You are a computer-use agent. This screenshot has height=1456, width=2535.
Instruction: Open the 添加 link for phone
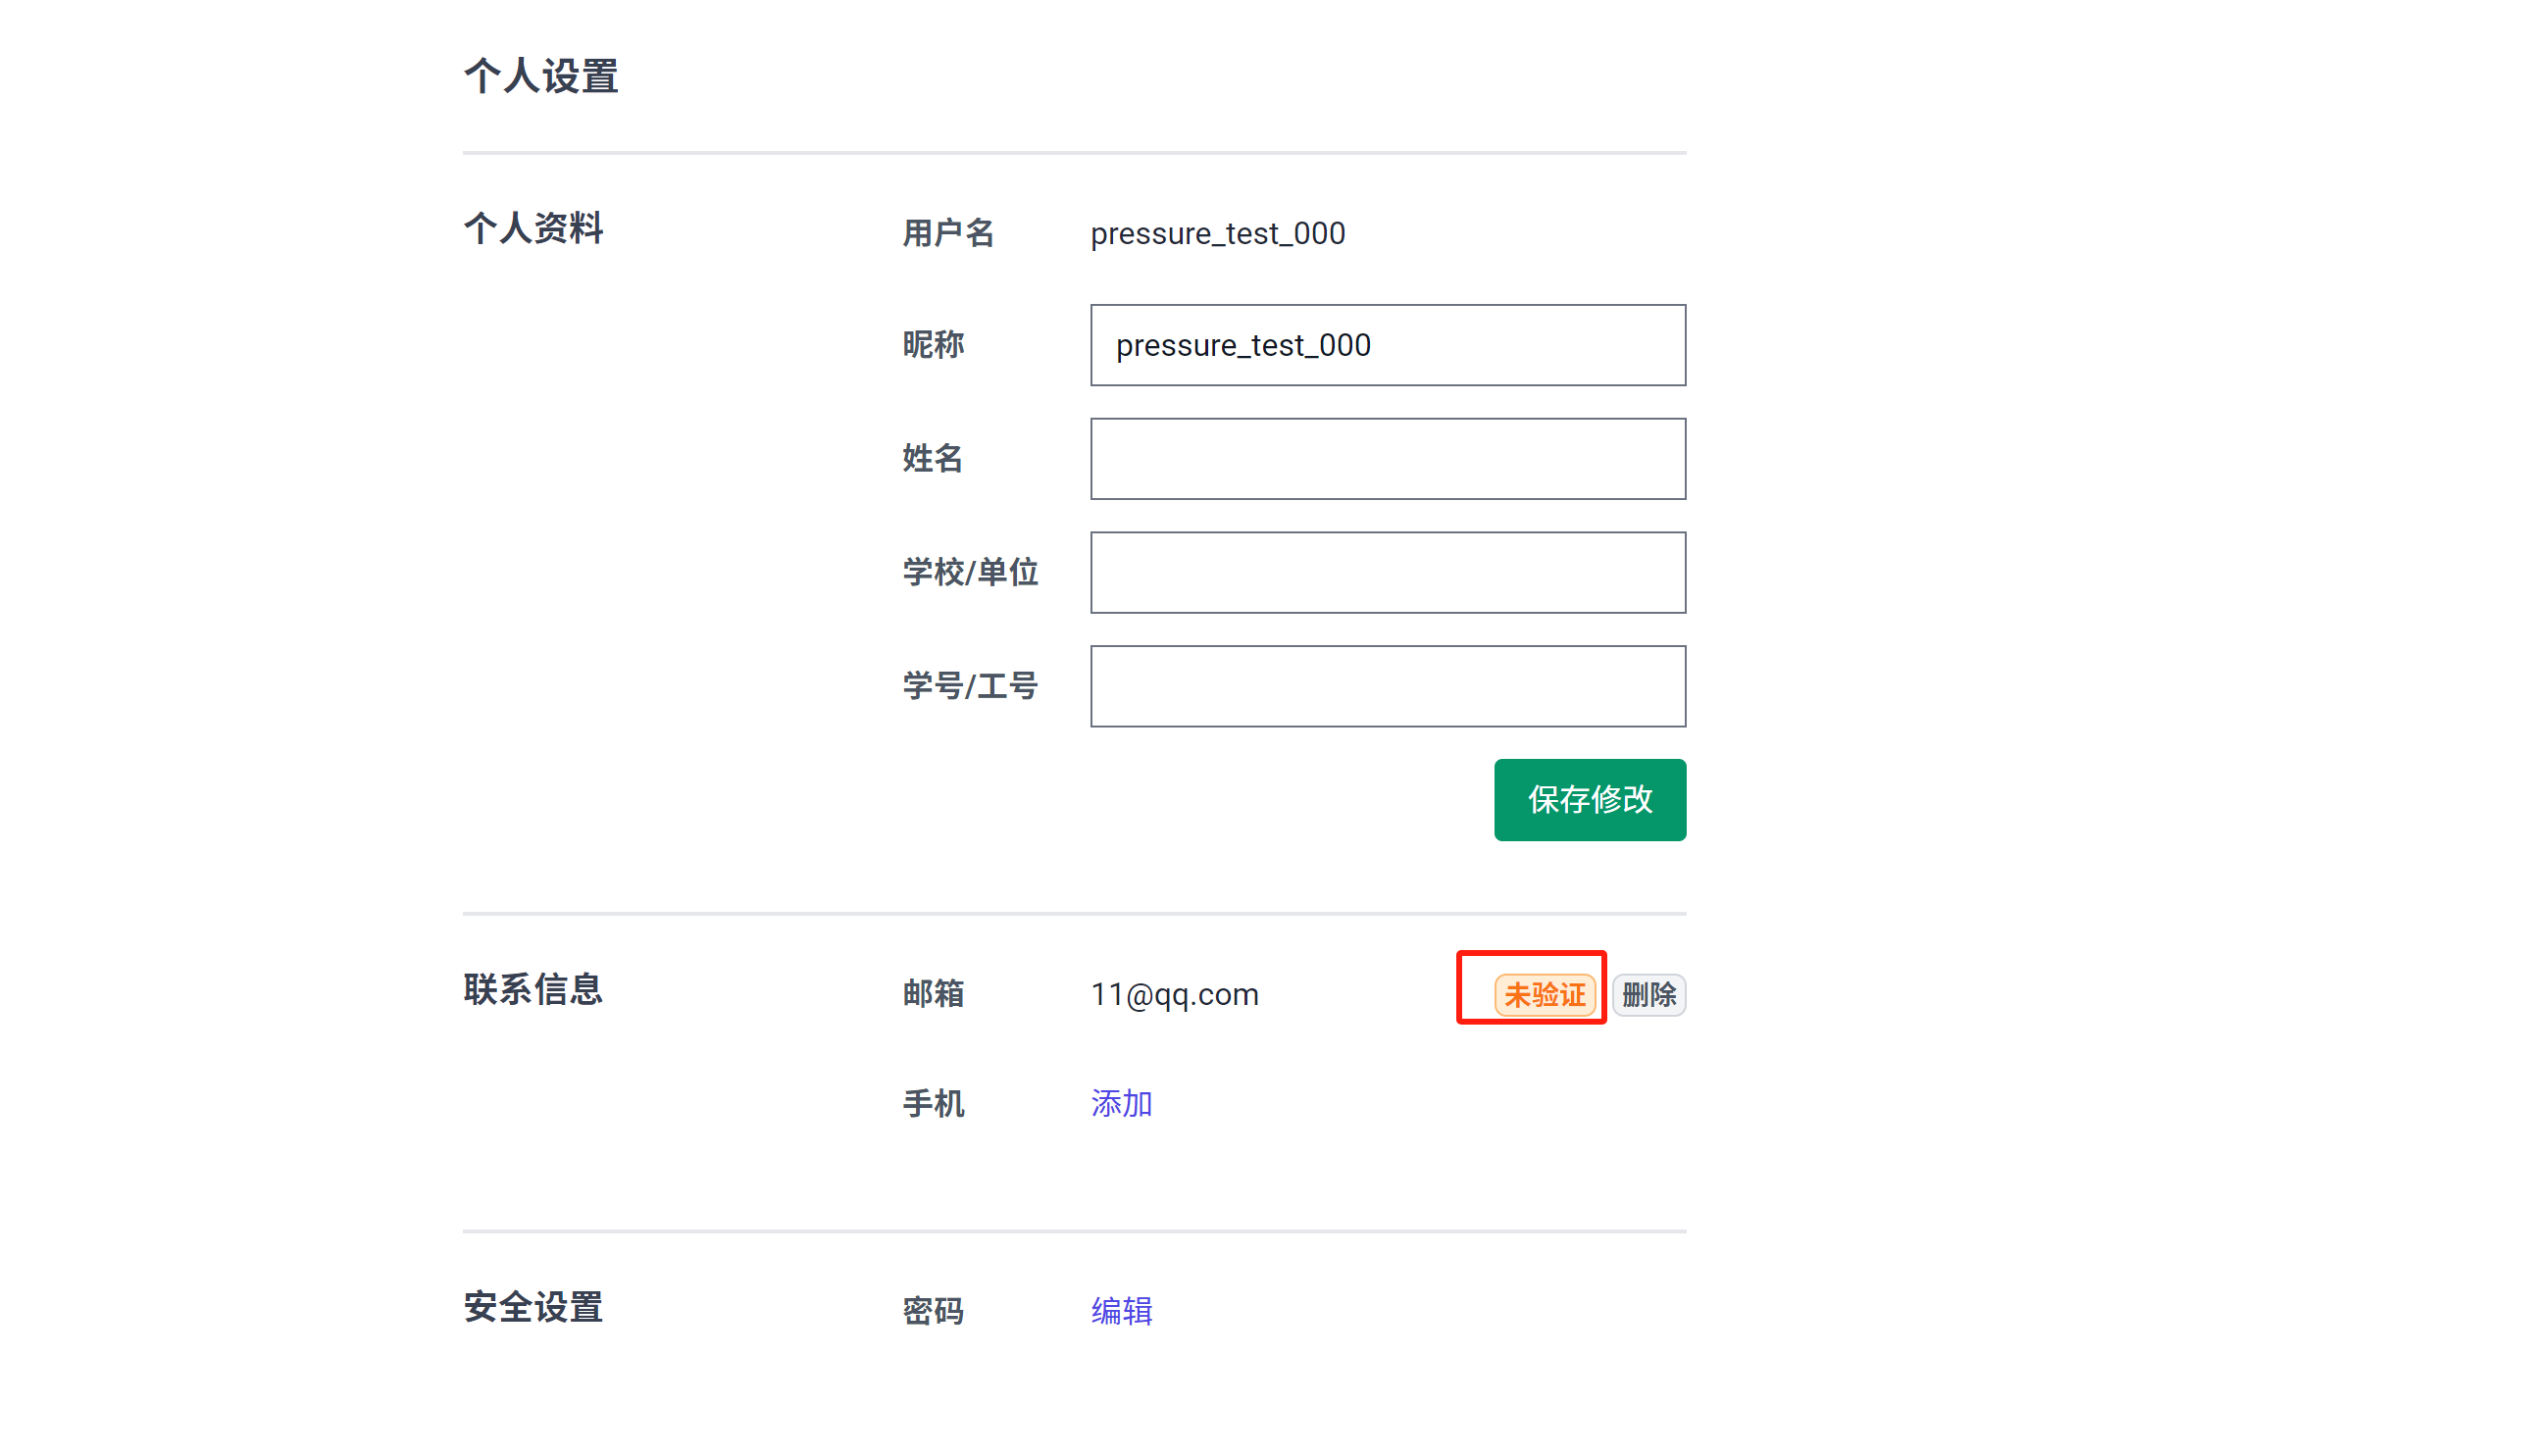(x=1121, y=1103)
